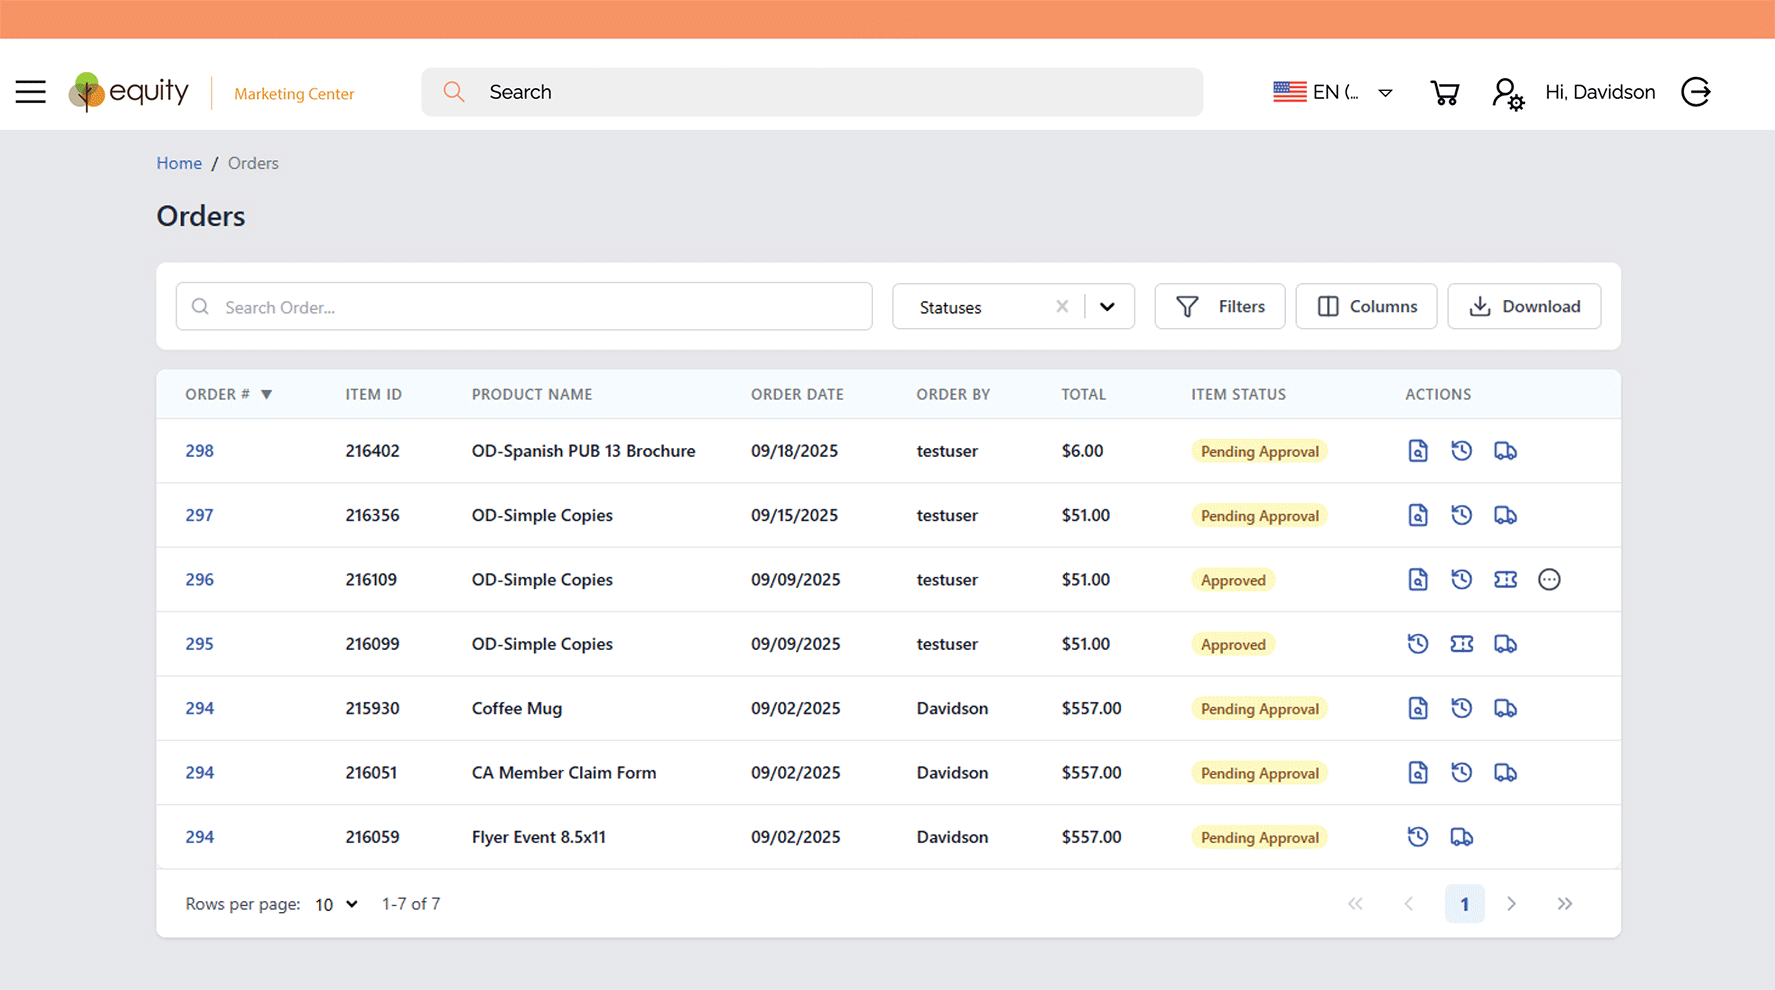Click the logout icon at top right

point(1696,91)
